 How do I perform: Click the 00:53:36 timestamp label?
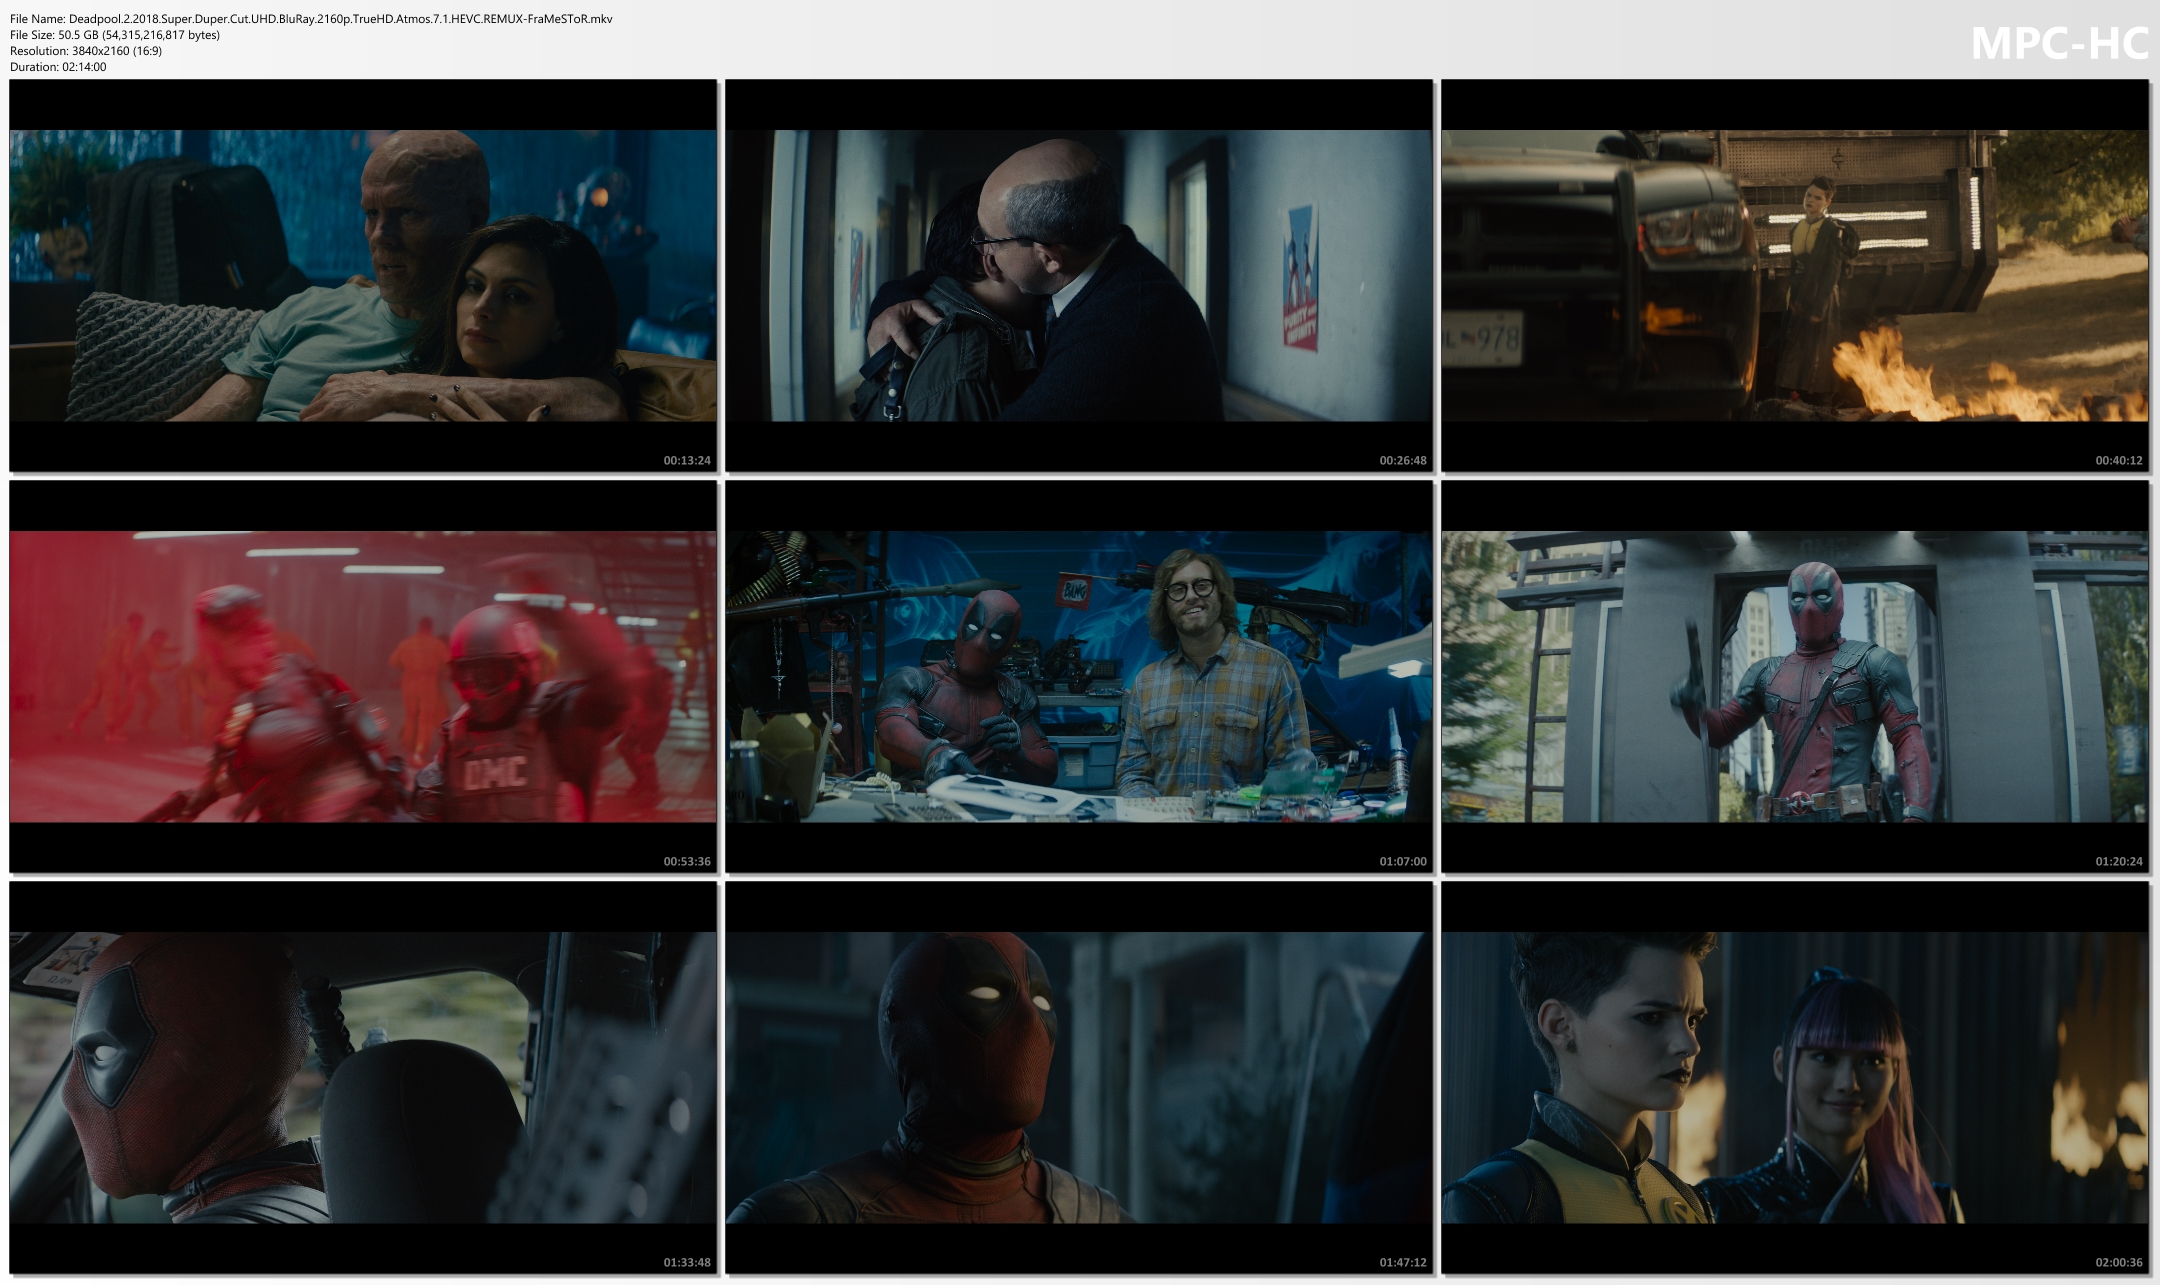pyautogui.click(x=686, y=862)
